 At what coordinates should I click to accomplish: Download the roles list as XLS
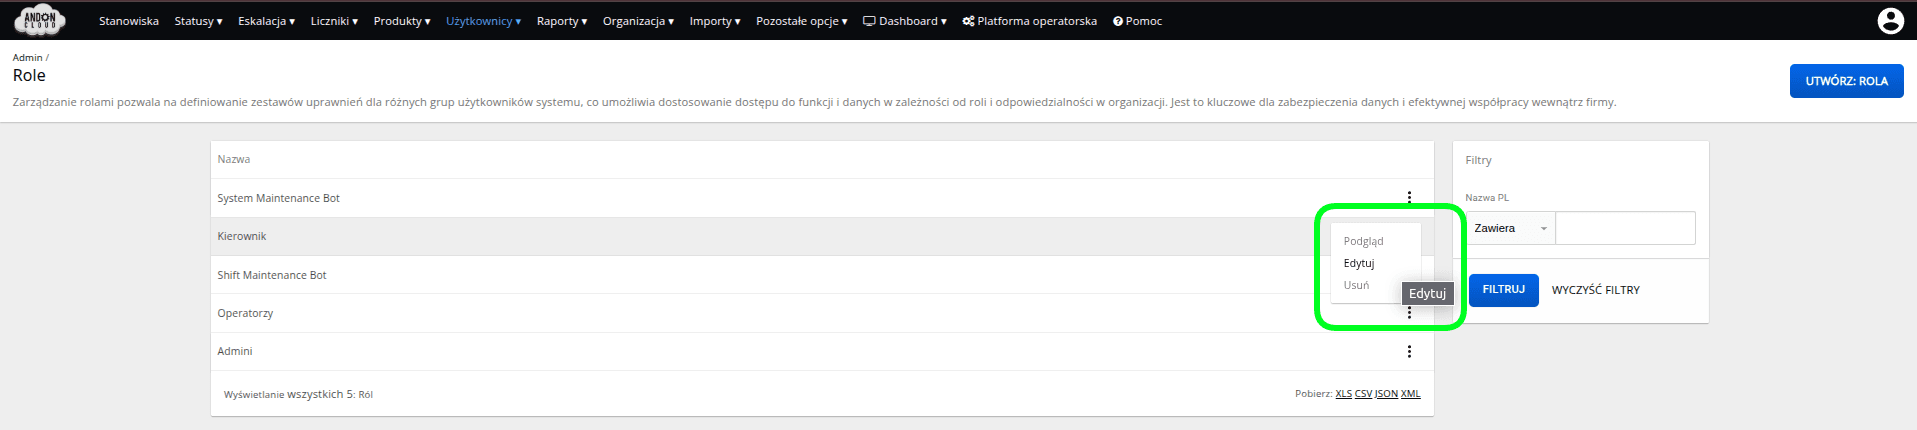click(x=1343, y=394)
